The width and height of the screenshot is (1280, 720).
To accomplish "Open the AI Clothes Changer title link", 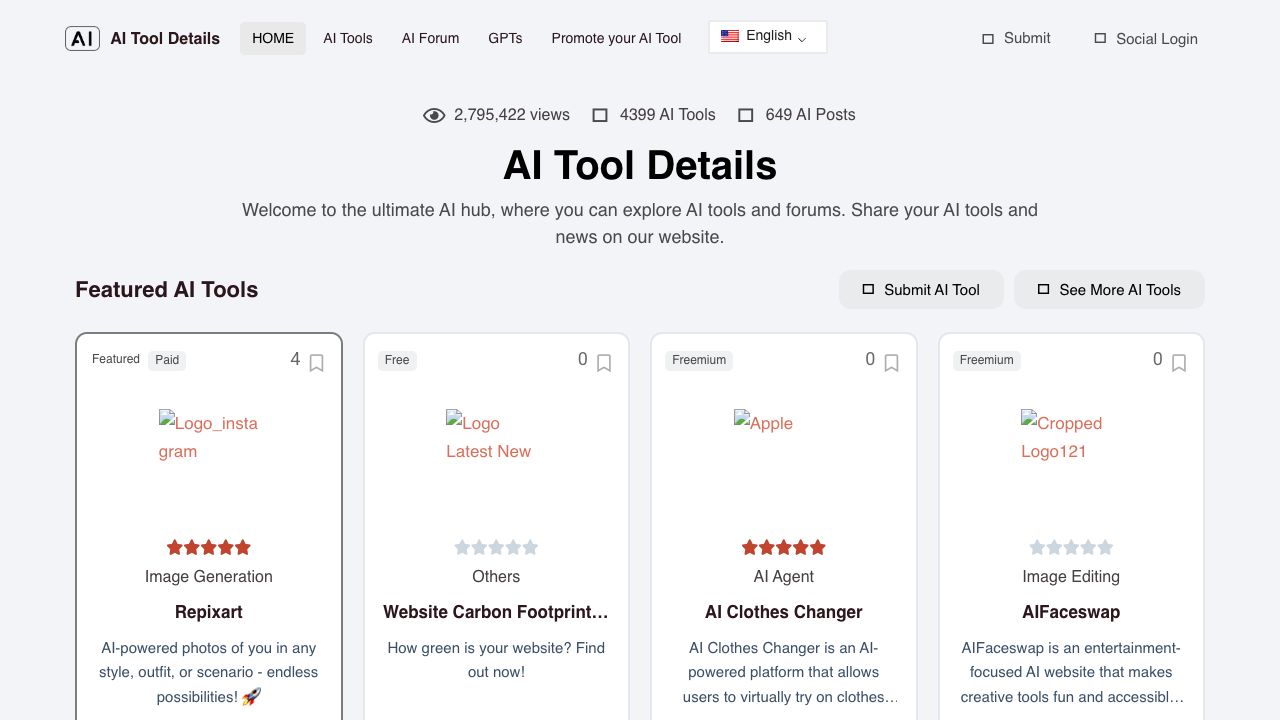I will [783, 612].
